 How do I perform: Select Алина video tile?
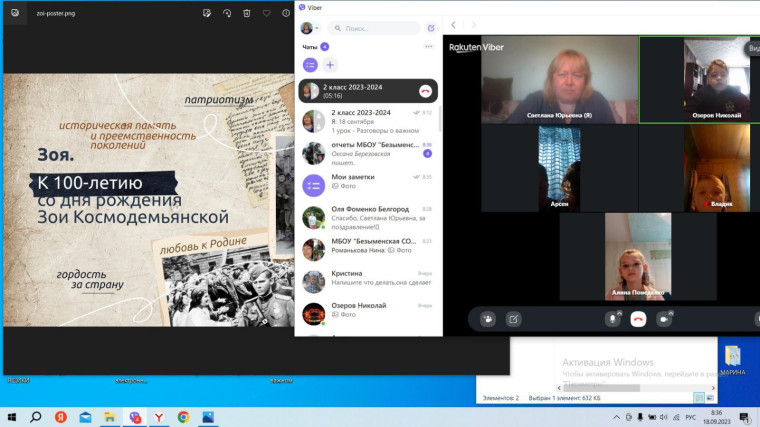(638, 256)
